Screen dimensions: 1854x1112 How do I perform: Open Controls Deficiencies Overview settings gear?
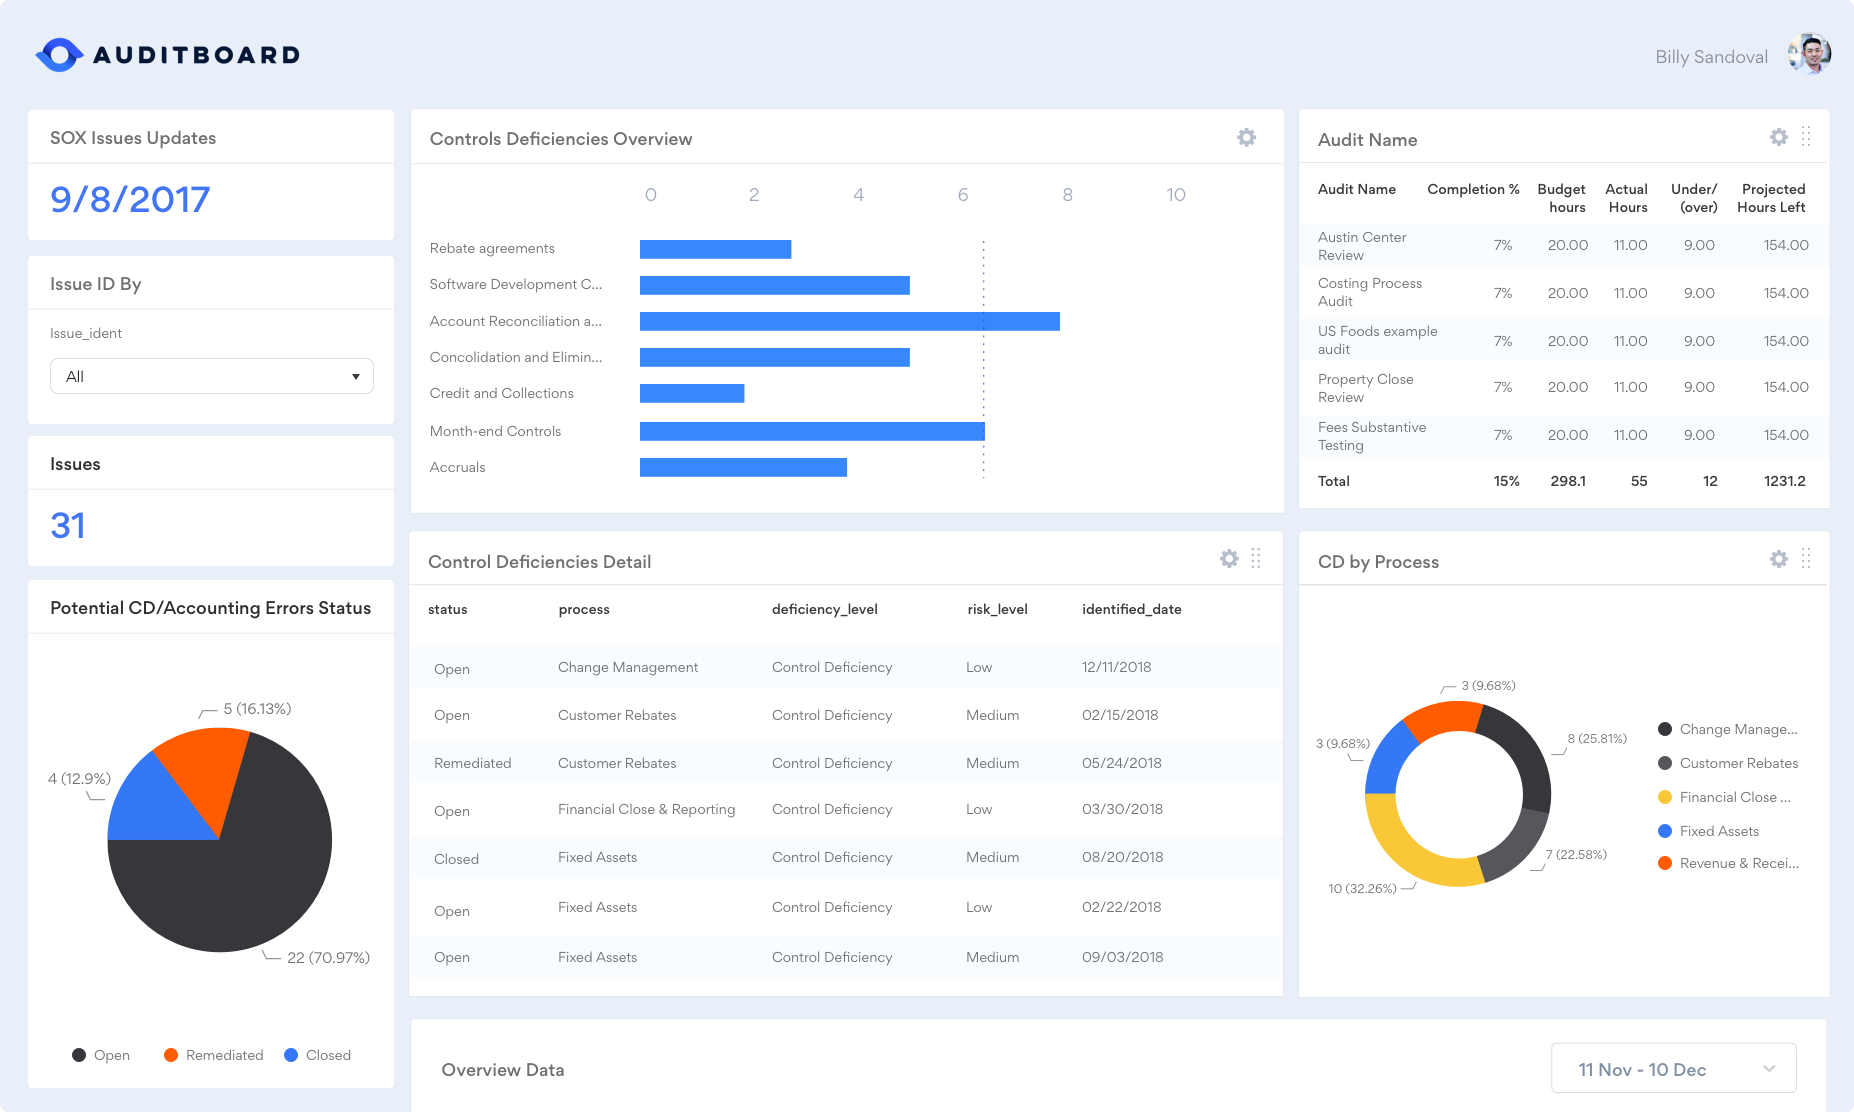(1246, 138)
